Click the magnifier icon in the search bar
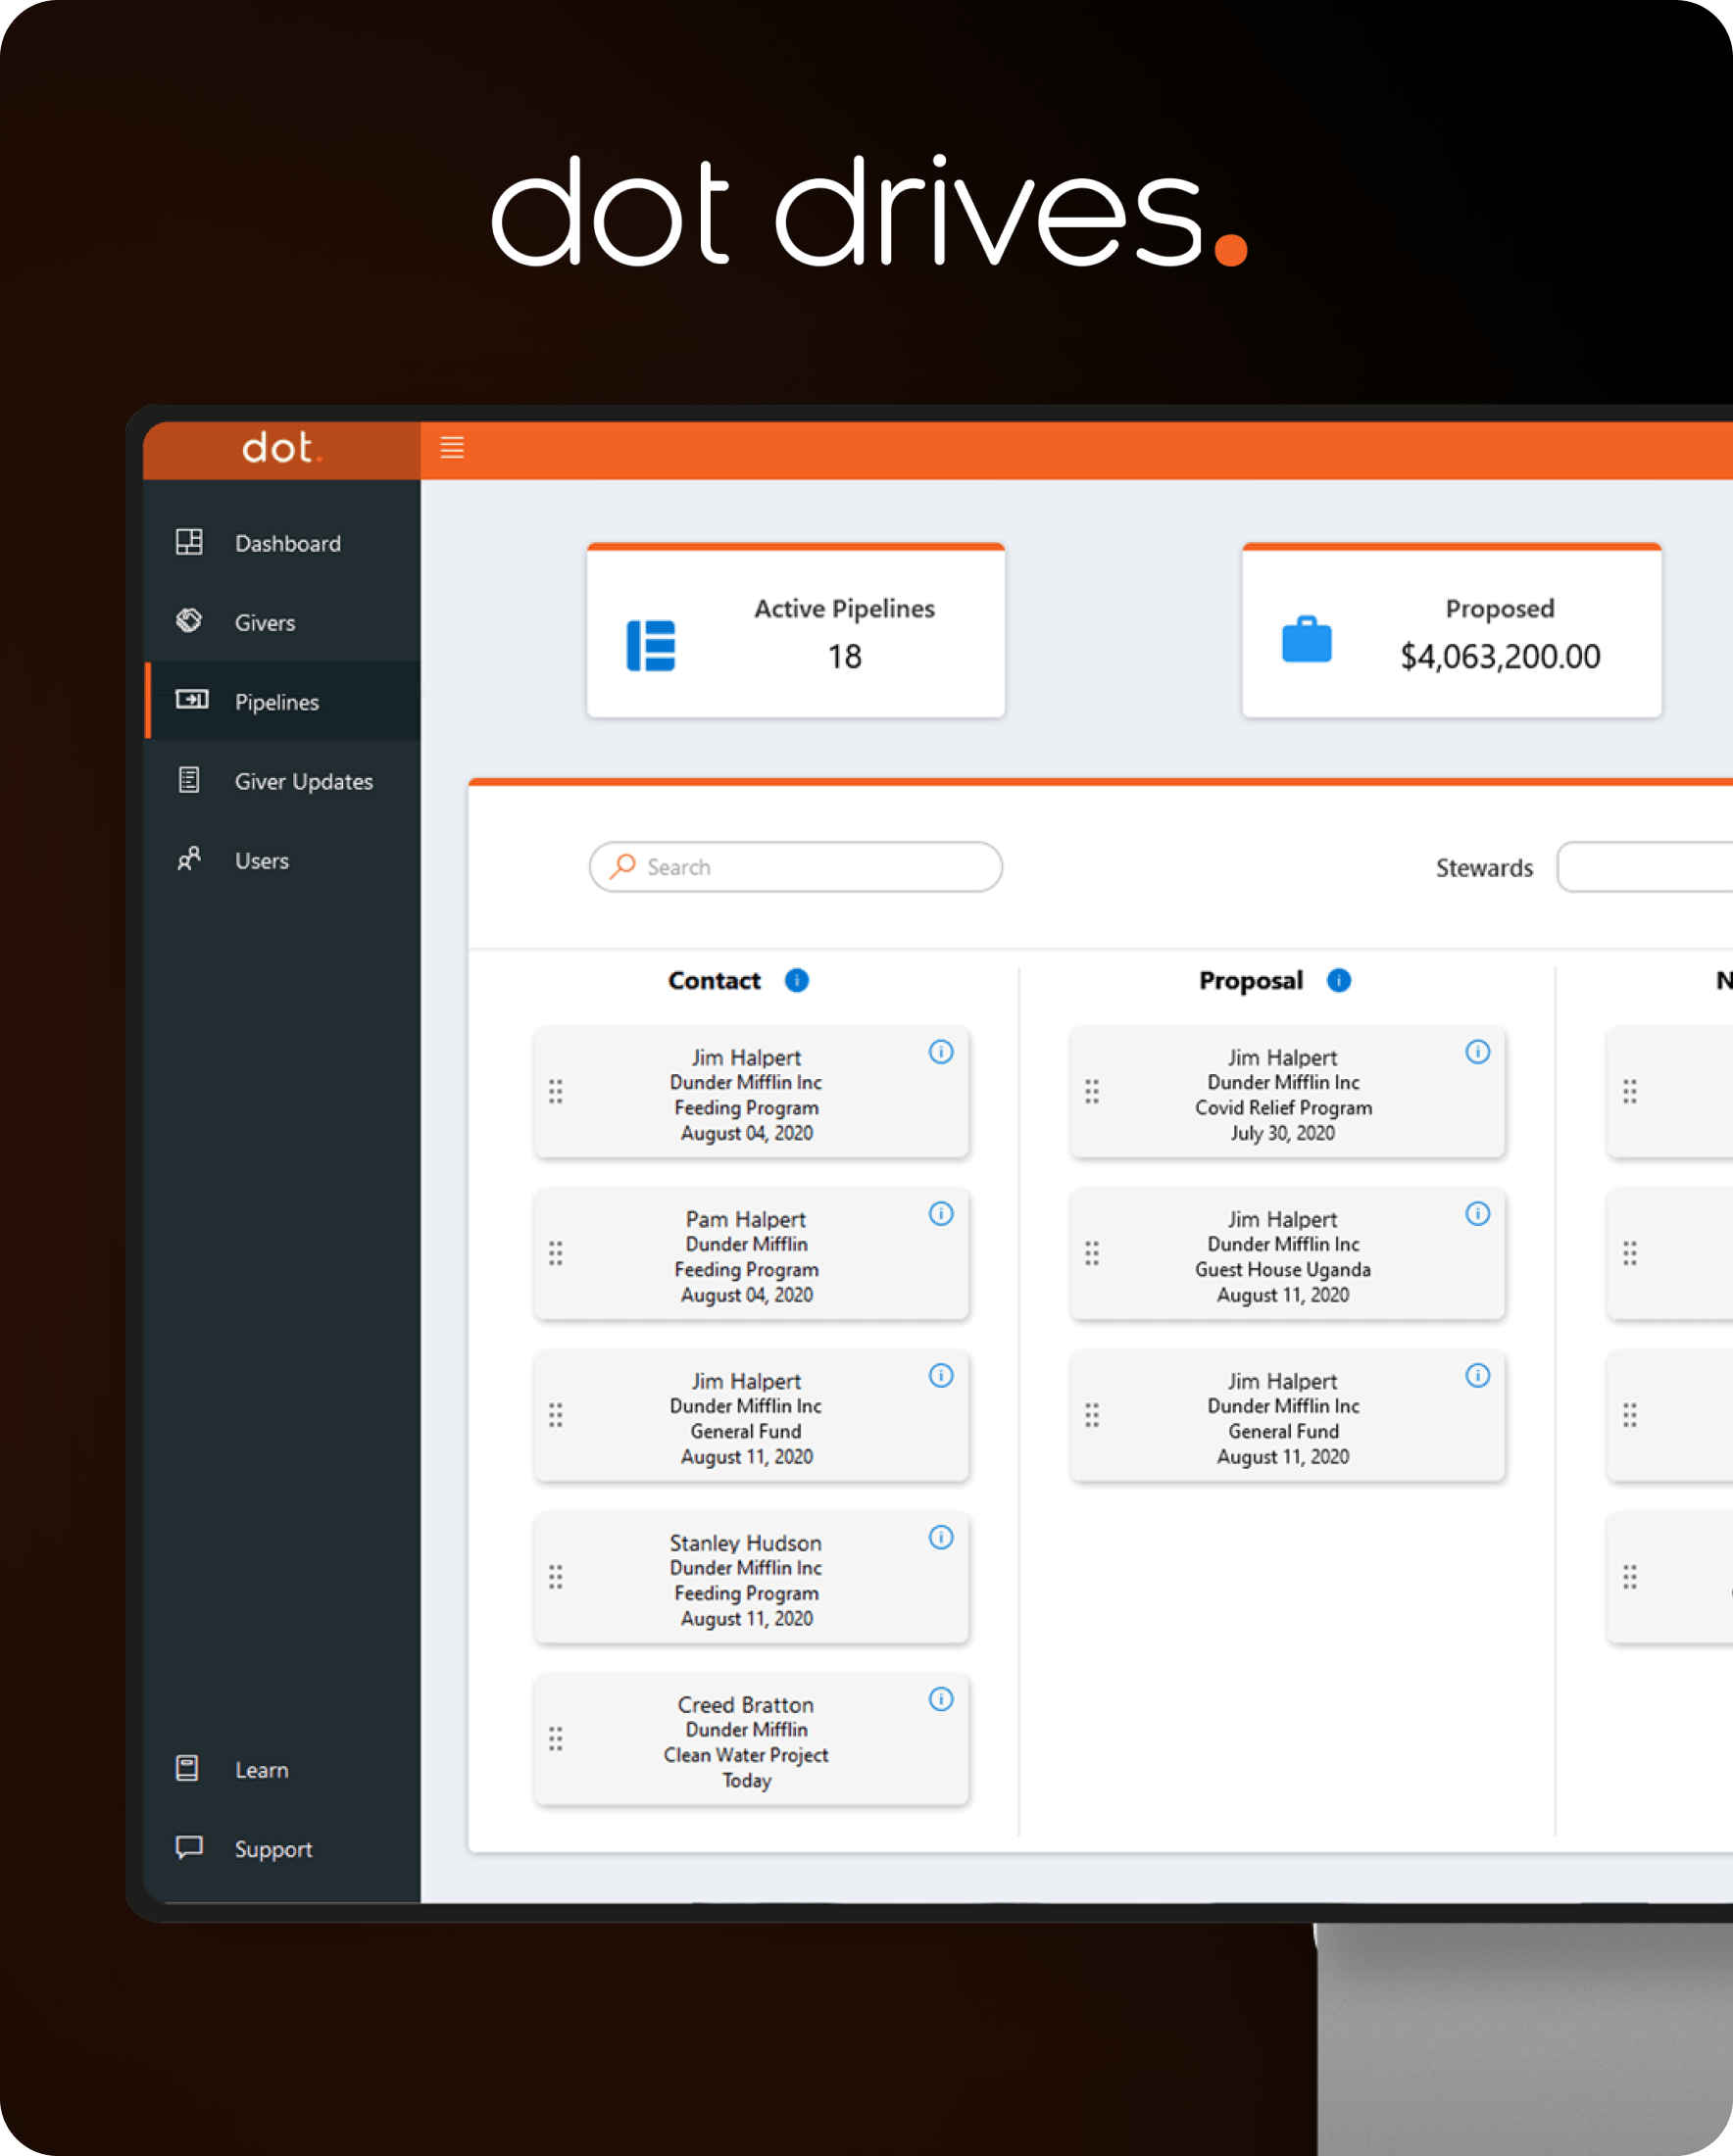The height and width of the screenshot is (2156, 1733). coord(622,866)
